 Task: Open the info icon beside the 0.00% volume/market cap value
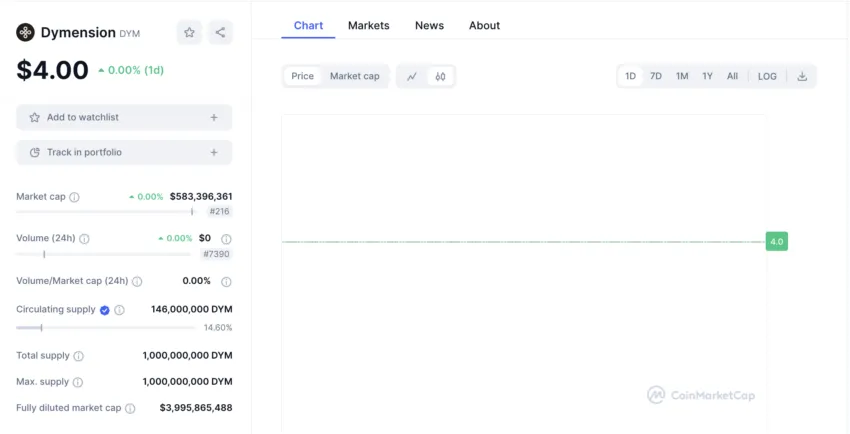coord(226,281)
